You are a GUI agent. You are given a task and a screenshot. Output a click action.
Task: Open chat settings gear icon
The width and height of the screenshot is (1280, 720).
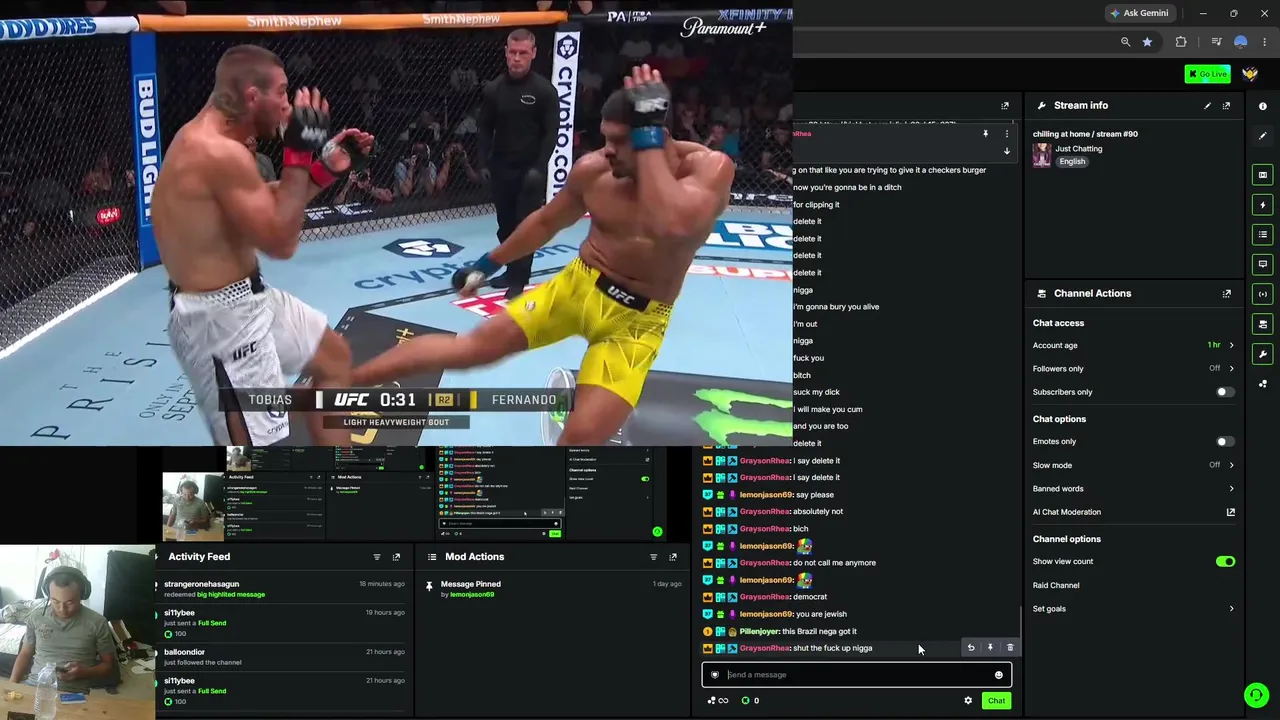click(x=968, y=701)
